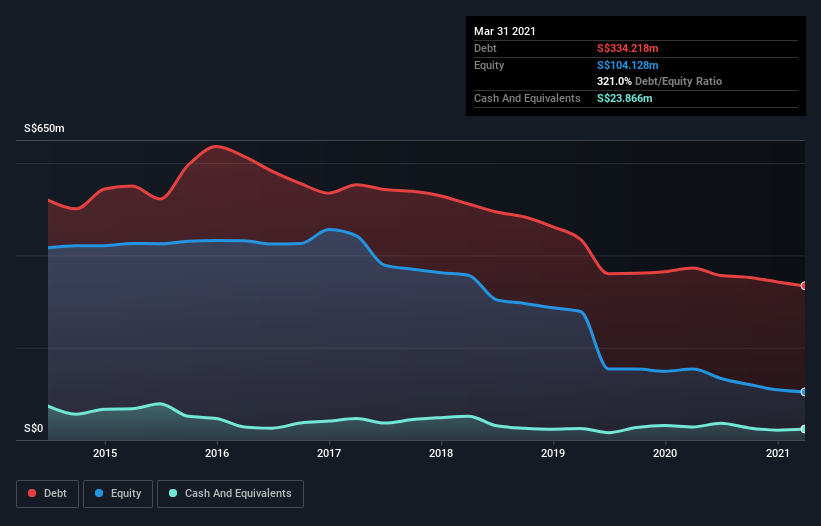Click the Mar 31 2021 tooltip date
The width and height of the screenshot is (821, 526).
[505, 31]
